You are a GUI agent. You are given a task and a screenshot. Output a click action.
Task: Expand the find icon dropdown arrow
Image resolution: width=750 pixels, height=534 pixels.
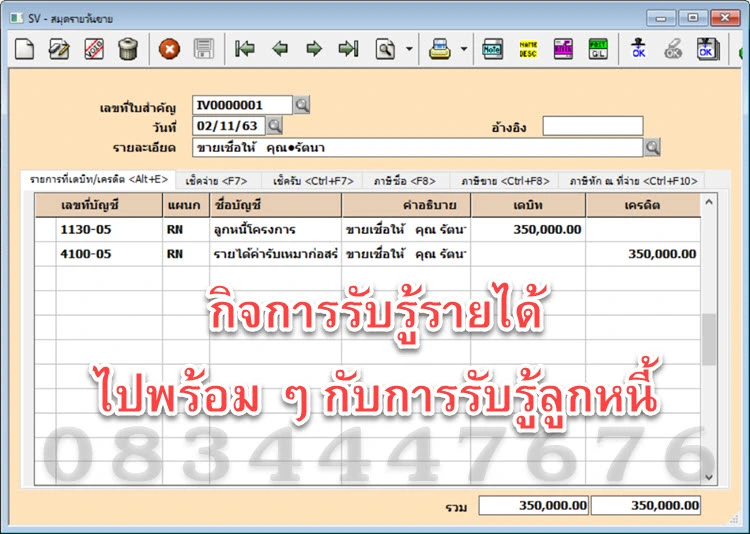coord(409,49)
